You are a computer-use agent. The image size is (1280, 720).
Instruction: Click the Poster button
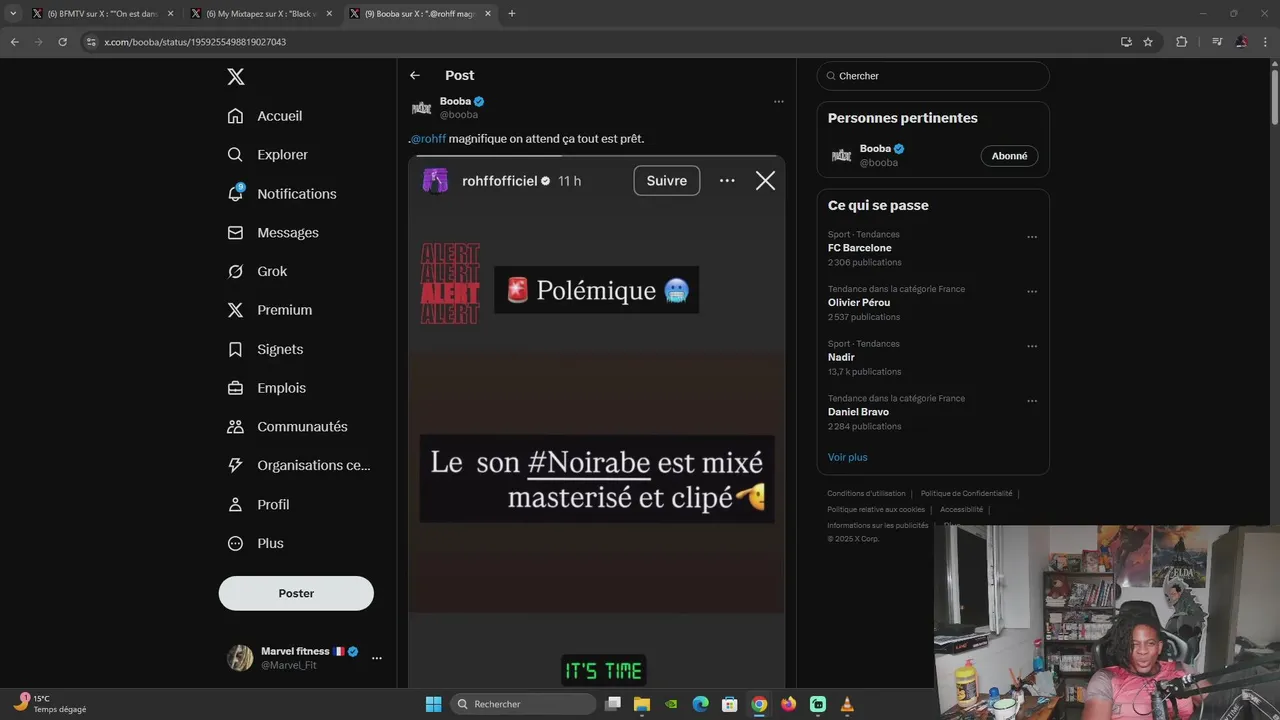point(296,593)
